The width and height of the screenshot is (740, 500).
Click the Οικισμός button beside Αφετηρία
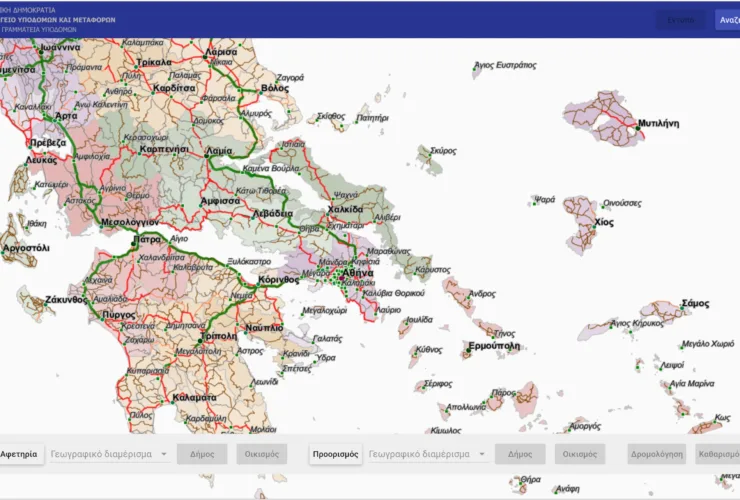[x=261, y=454]
